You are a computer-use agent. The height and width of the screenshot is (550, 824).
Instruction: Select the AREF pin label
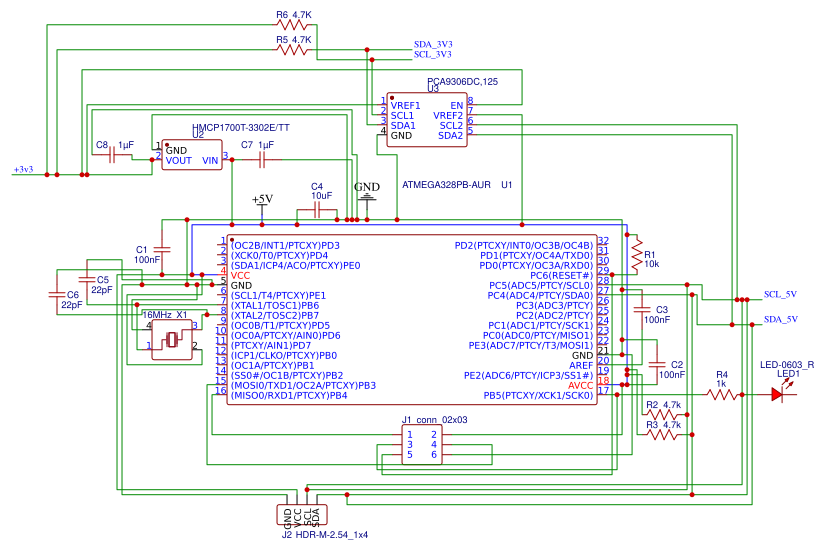tap(581, 365)
